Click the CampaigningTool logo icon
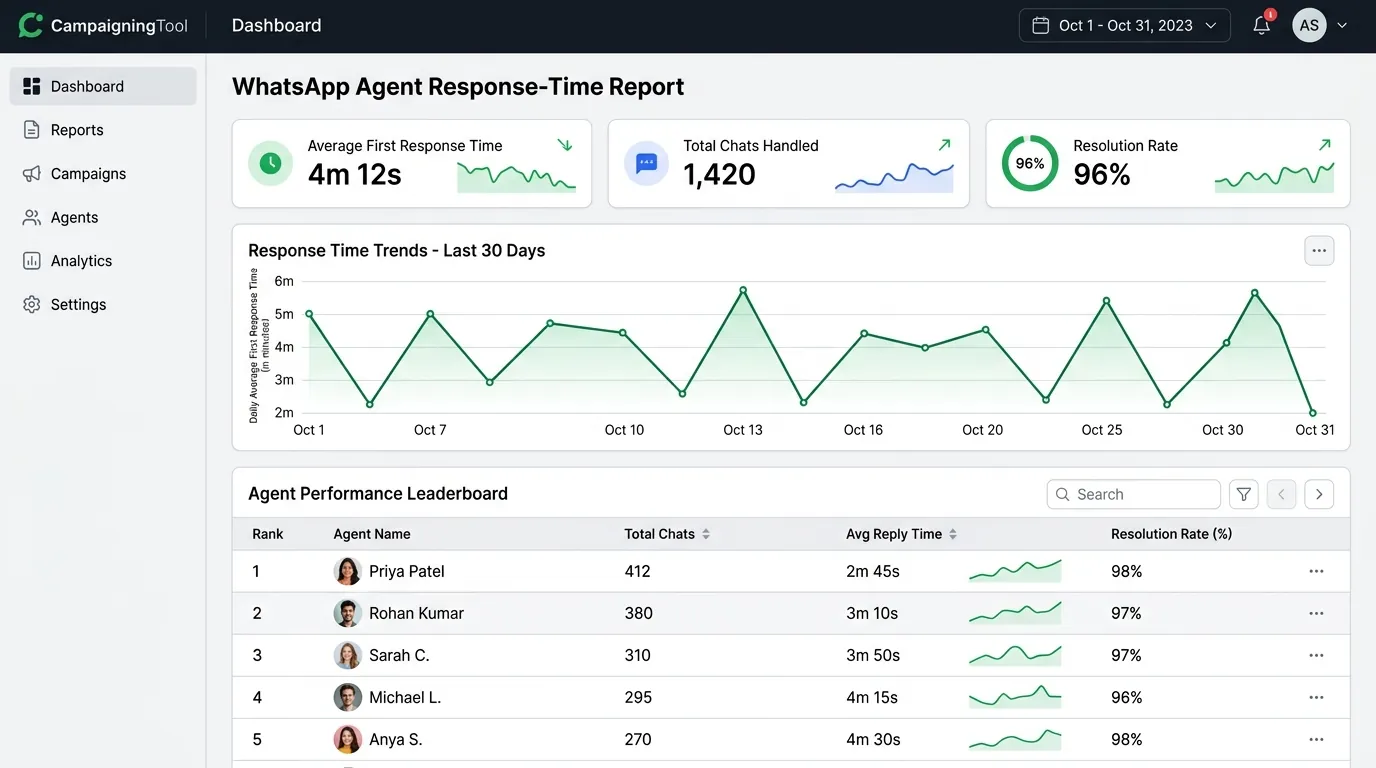The height and width of the screenshot is (768, 1376). [x=31, y=25]
